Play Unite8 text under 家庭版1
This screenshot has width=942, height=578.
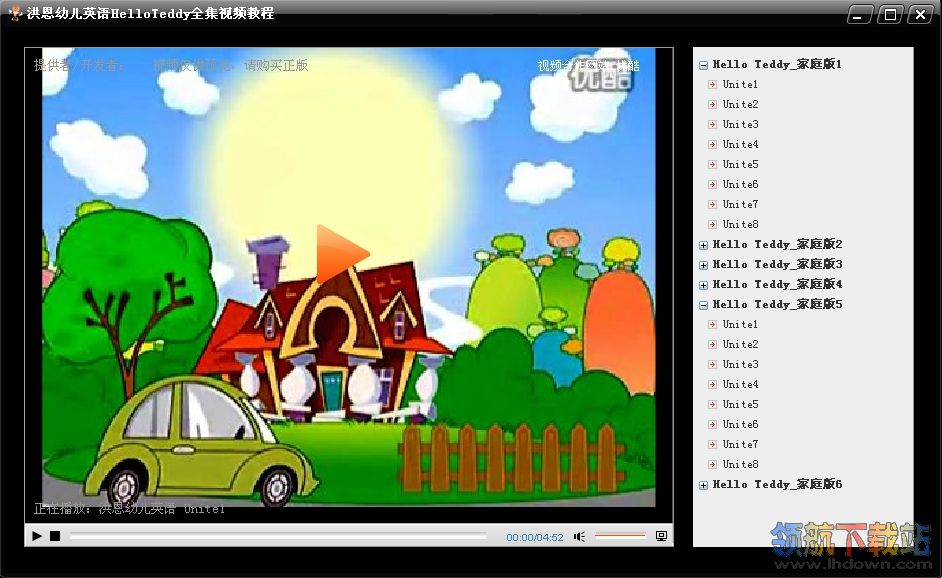740,224
